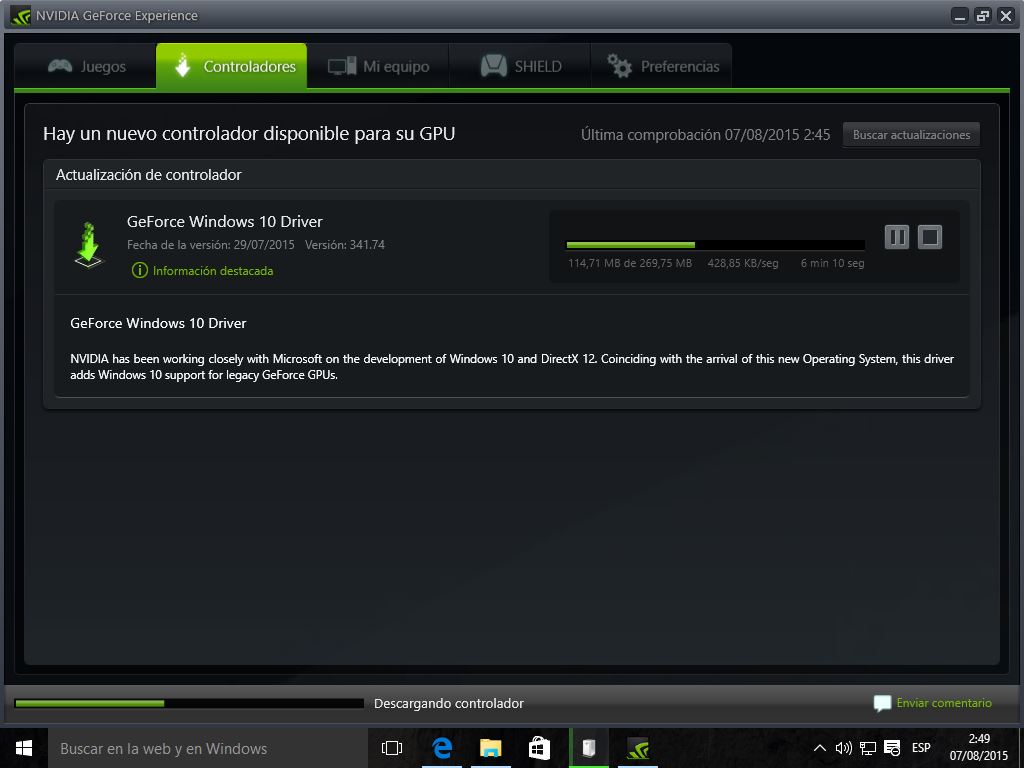1024x768 pixels.
Task: Open the SHIELD tab
Action: click(x=520, y=66)
